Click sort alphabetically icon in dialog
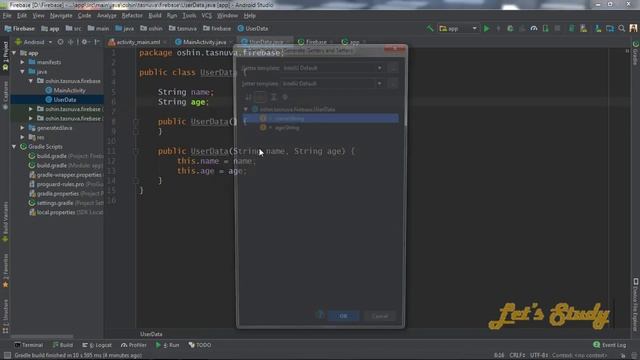 pyautogui.click(x=248, y=97)
